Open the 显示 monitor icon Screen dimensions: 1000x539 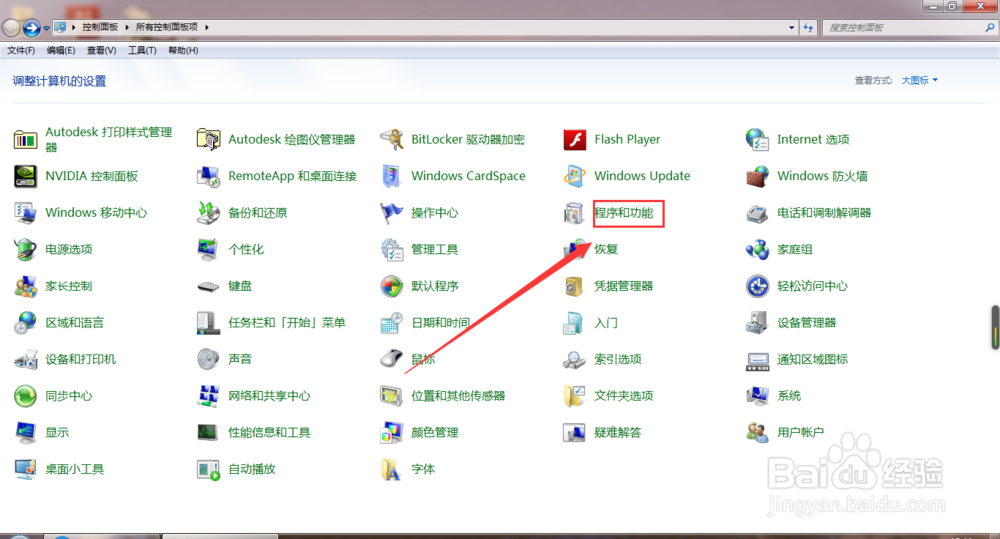pyautogui.click(x=26, y=432)
